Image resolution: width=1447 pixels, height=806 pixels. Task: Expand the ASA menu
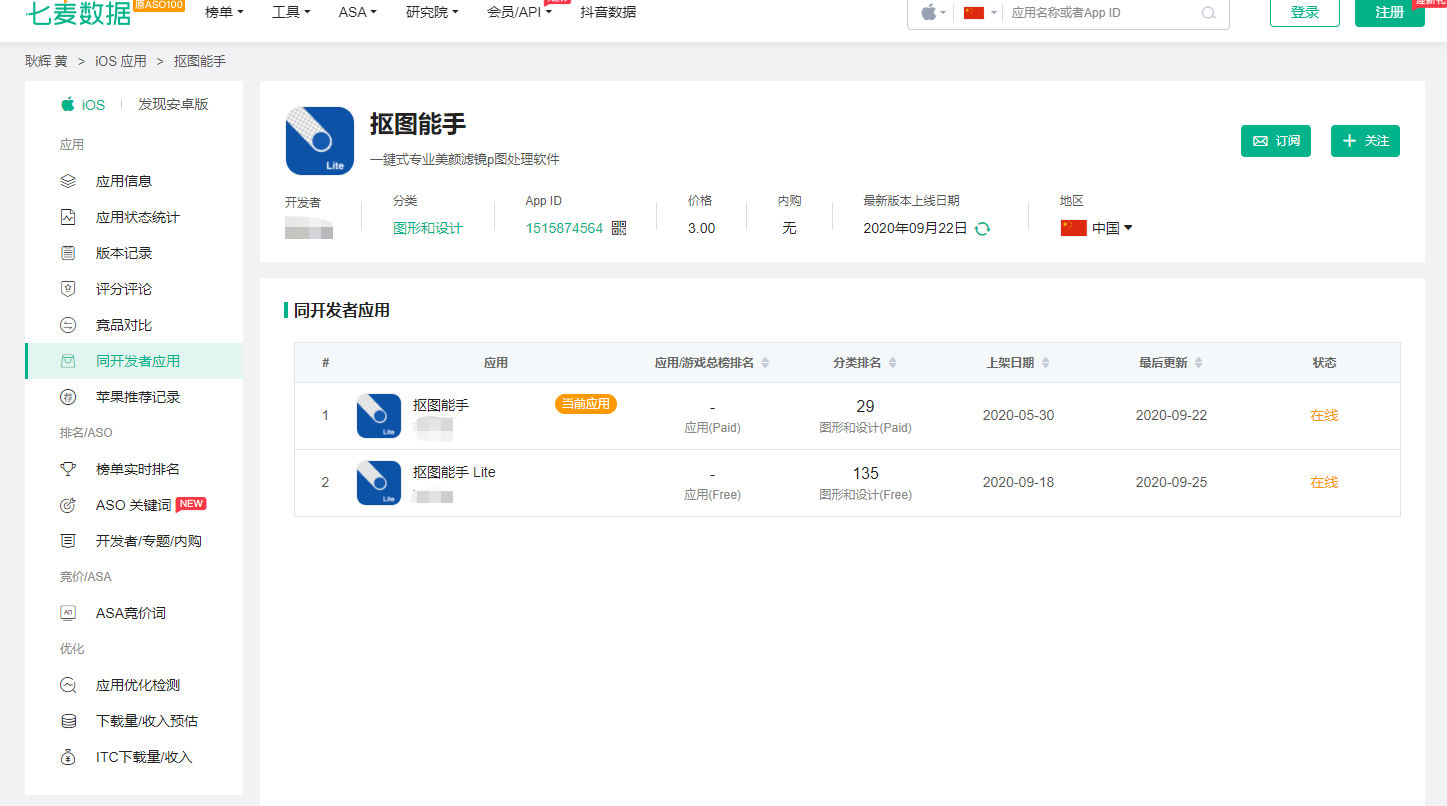tap(358, 12)
